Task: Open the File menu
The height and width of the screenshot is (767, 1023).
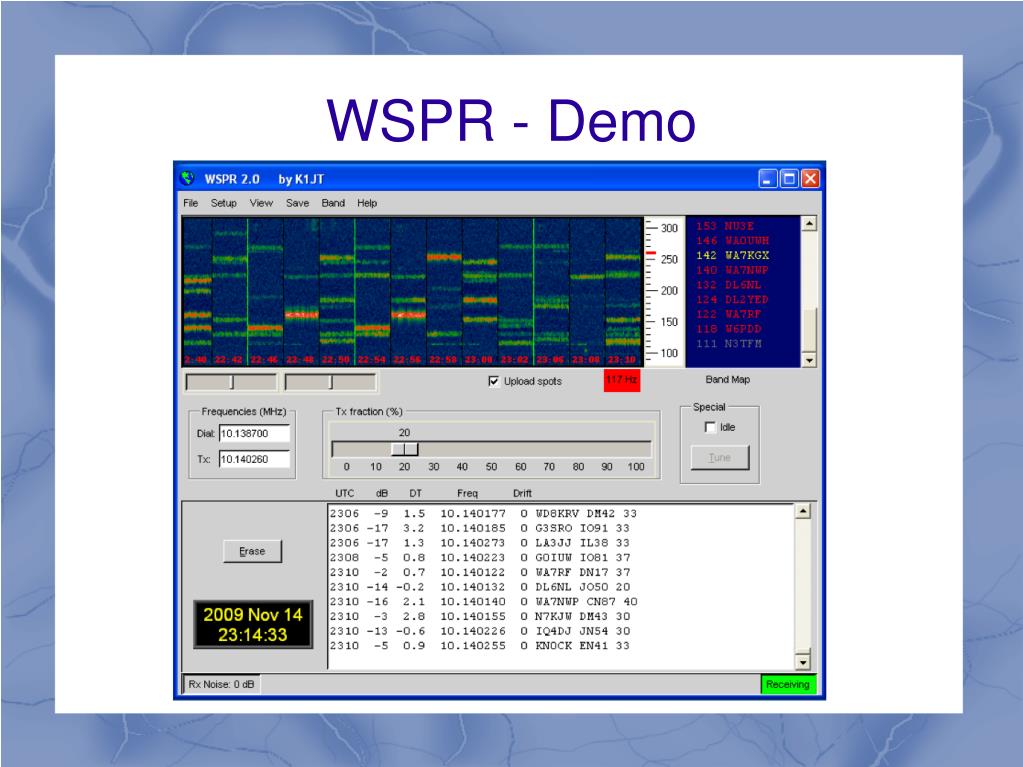Action: [x=191, y=203]
